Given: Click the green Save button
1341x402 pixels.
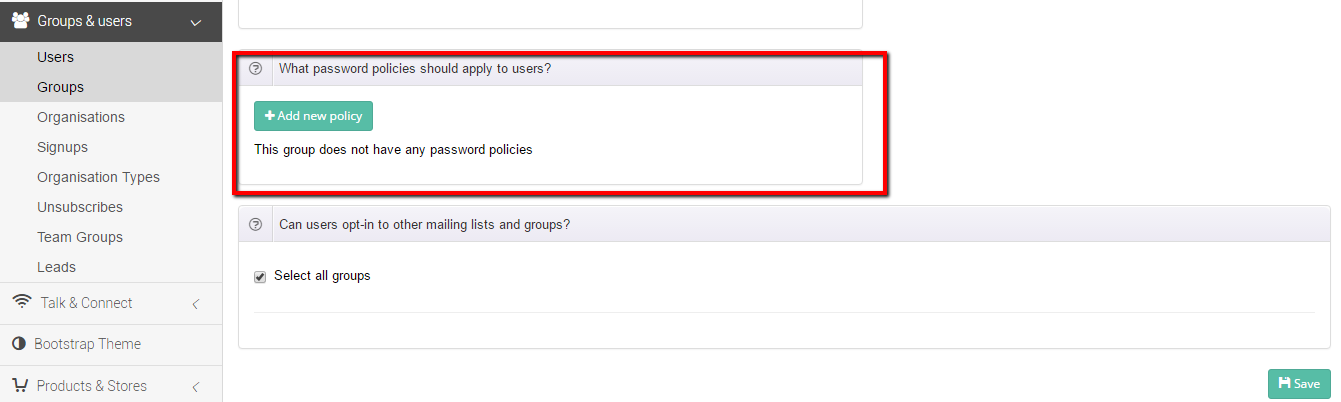Looking at the screenshot, I should pos(1299,384).
